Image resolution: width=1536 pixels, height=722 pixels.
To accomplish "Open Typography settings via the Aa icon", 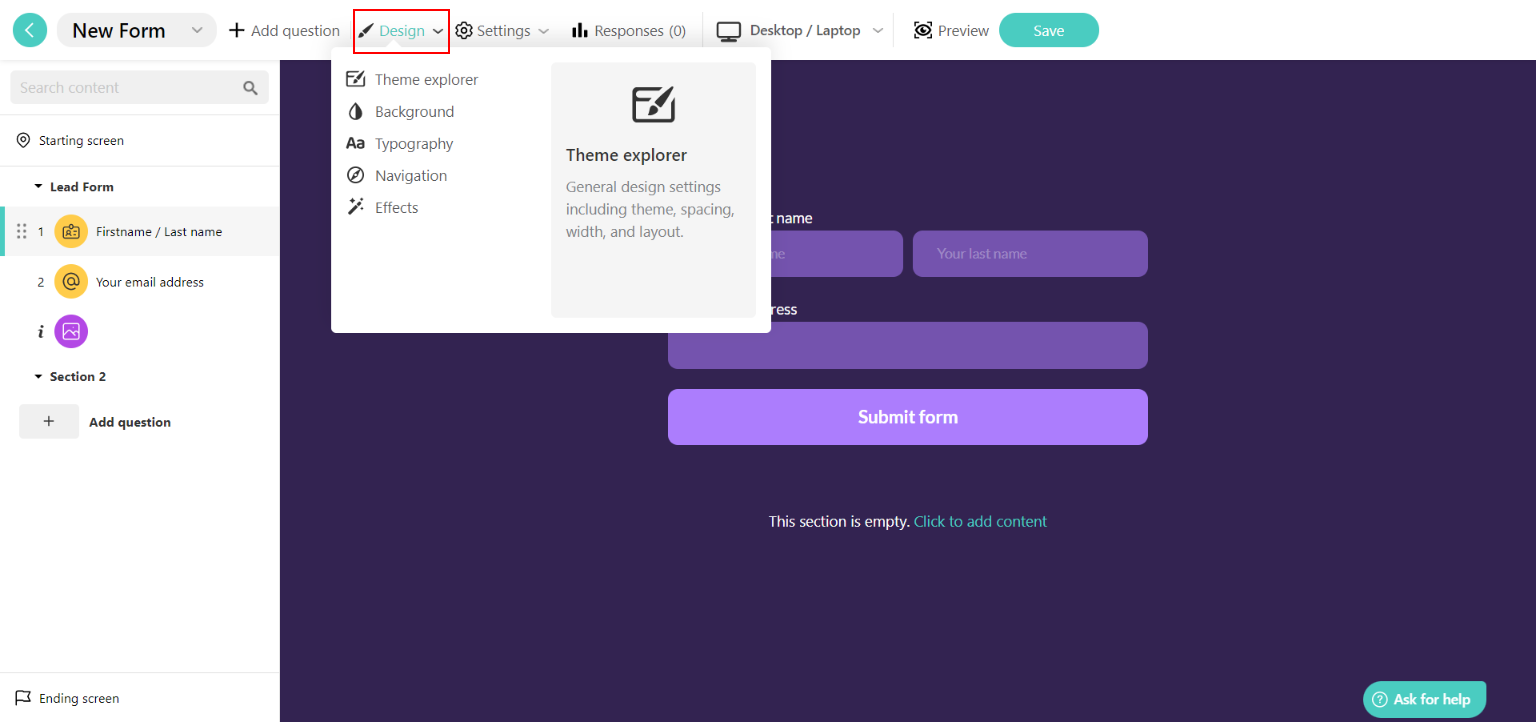I will [356, 143].
